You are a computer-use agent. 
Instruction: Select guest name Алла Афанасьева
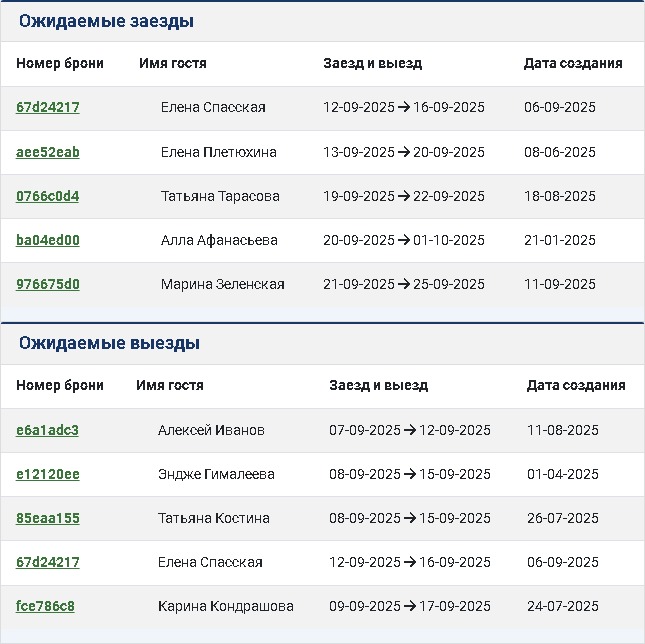[x=219, y=240]
